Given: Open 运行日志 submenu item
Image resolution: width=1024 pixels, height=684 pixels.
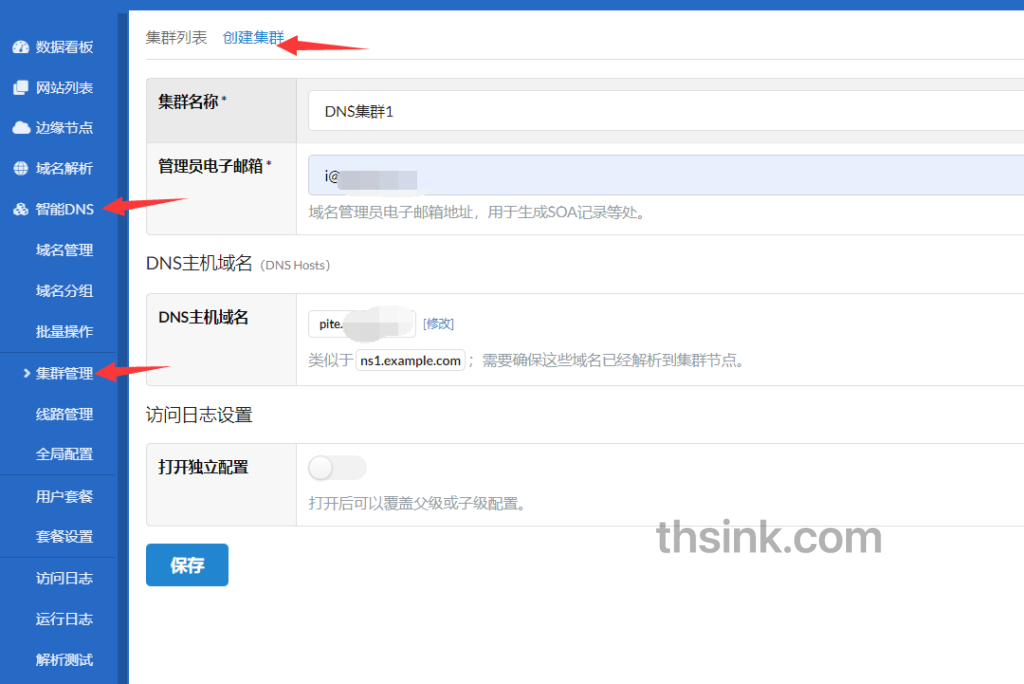Looking at the screenshot, I should 64,619.
